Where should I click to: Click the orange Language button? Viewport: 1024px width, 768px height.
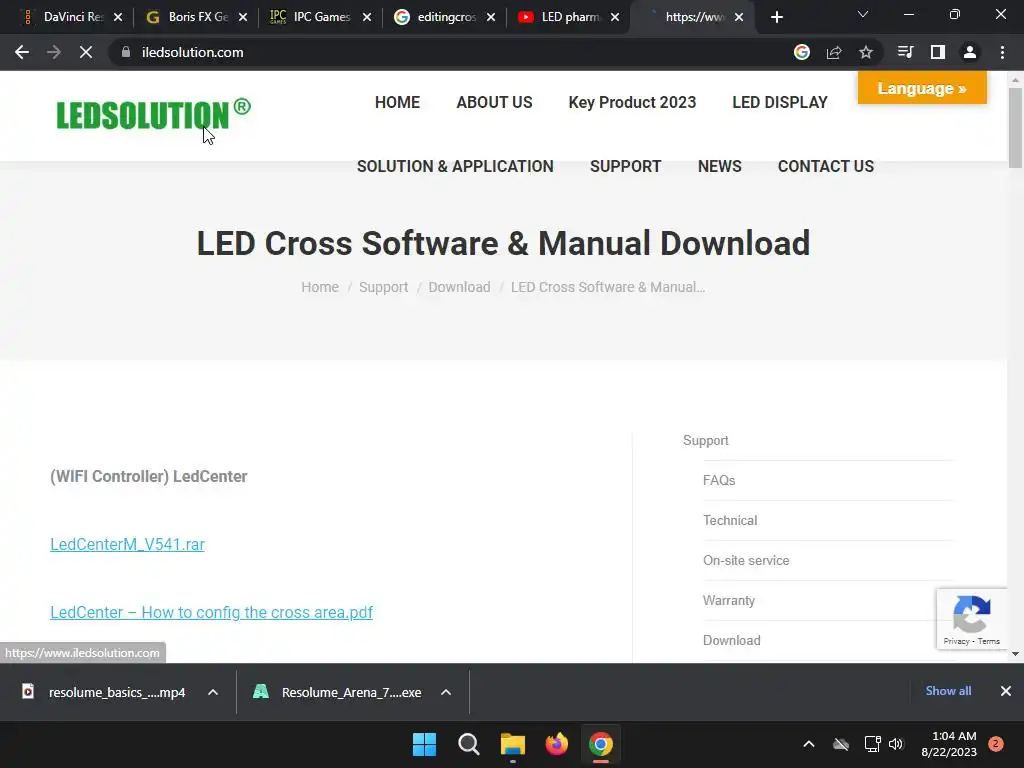pyautogui.click(x=922, y=88)
